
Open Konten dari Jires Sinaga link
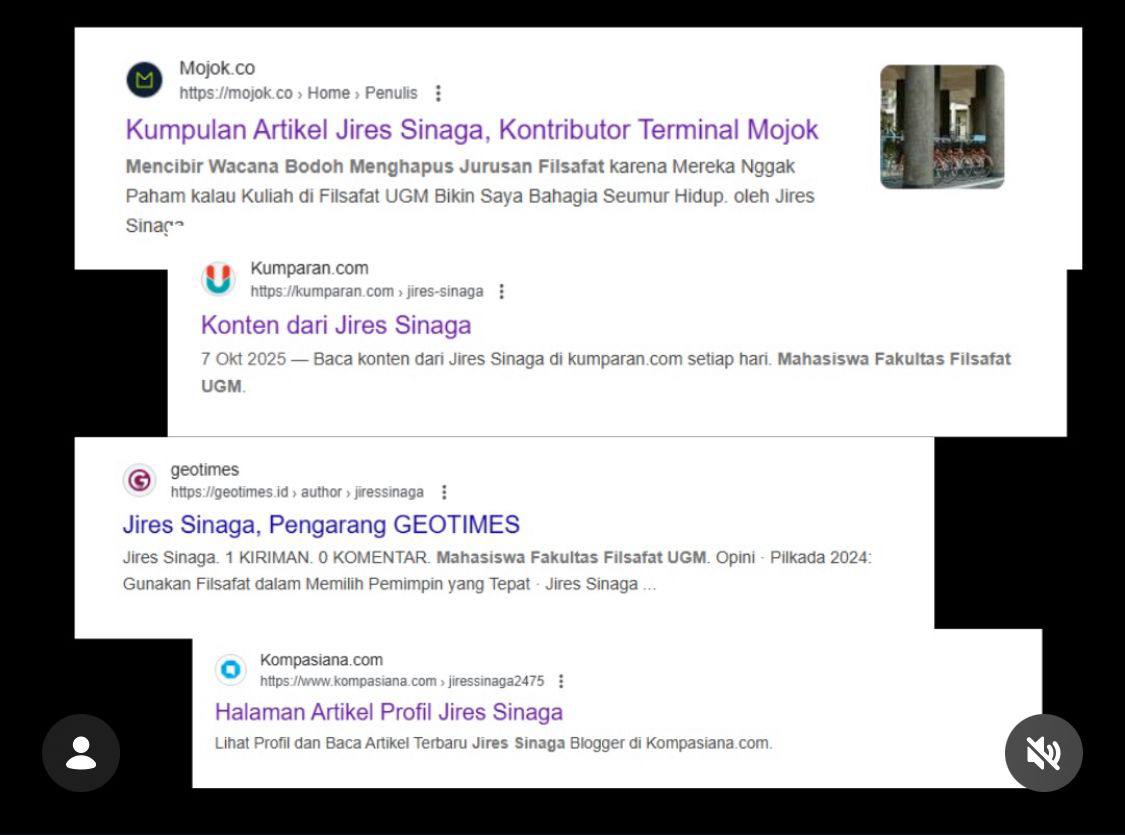(336, 325)
